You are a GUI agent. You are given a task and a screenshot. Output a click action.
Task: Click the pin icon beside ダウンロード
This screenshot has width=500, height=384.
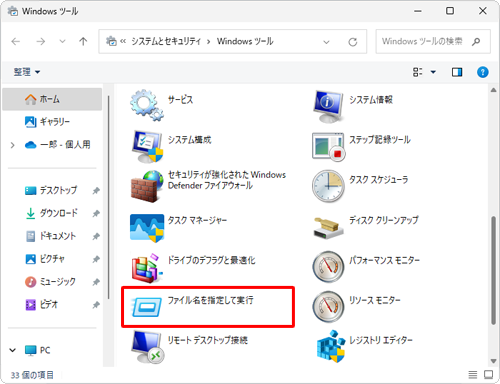pos(96,213)
